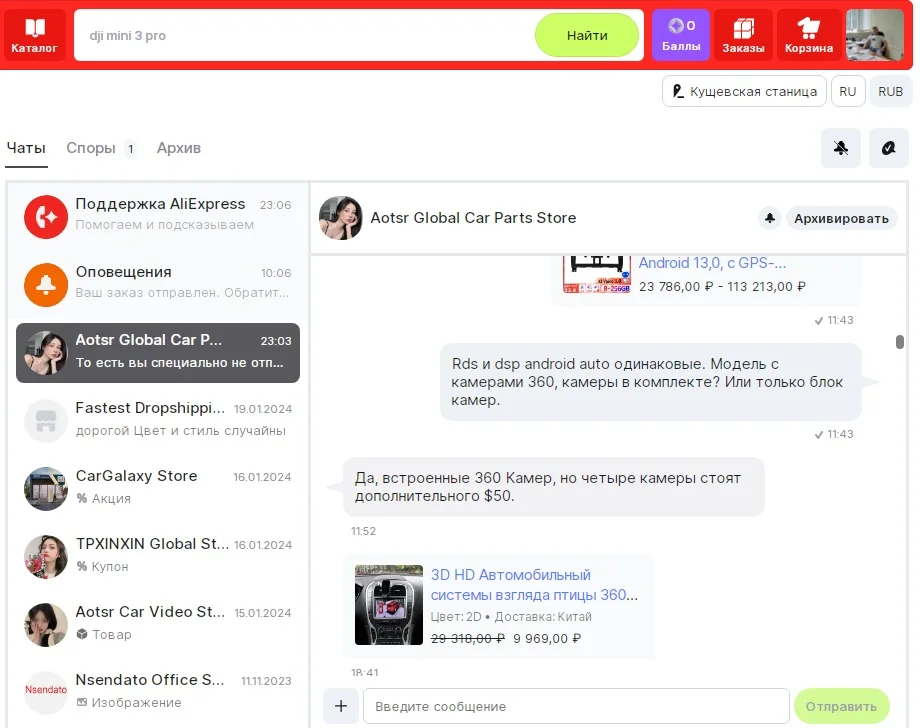Switch to the Архив tab

tap(178, 148)
